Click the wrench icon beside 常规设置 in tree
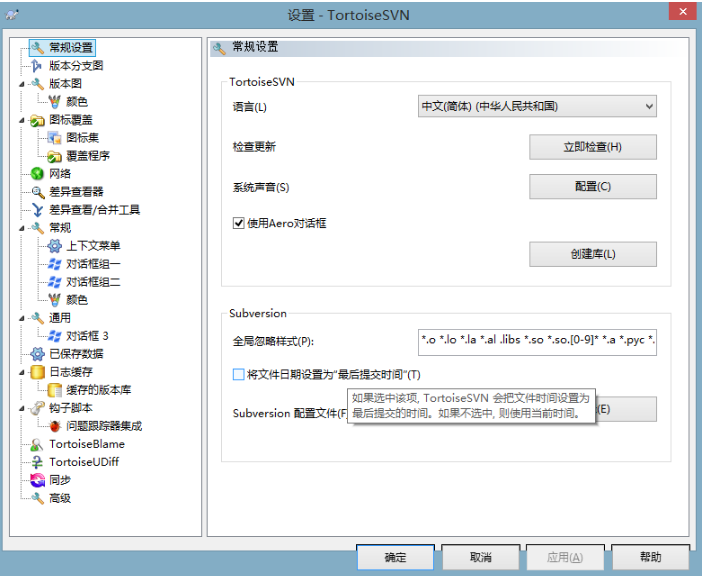Image resolution: width=708 pixels, height=576 pixels. pyautogui.click(x=37, y=48)
